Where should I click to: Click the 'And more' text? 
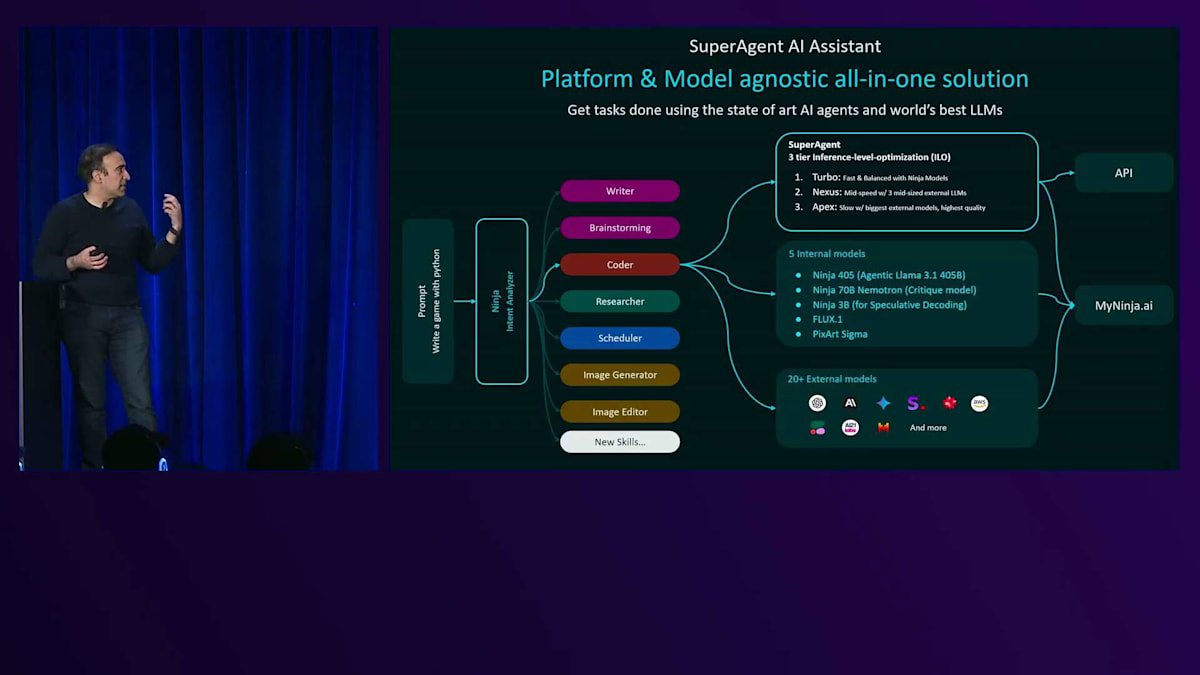click(x=928, y=428)
